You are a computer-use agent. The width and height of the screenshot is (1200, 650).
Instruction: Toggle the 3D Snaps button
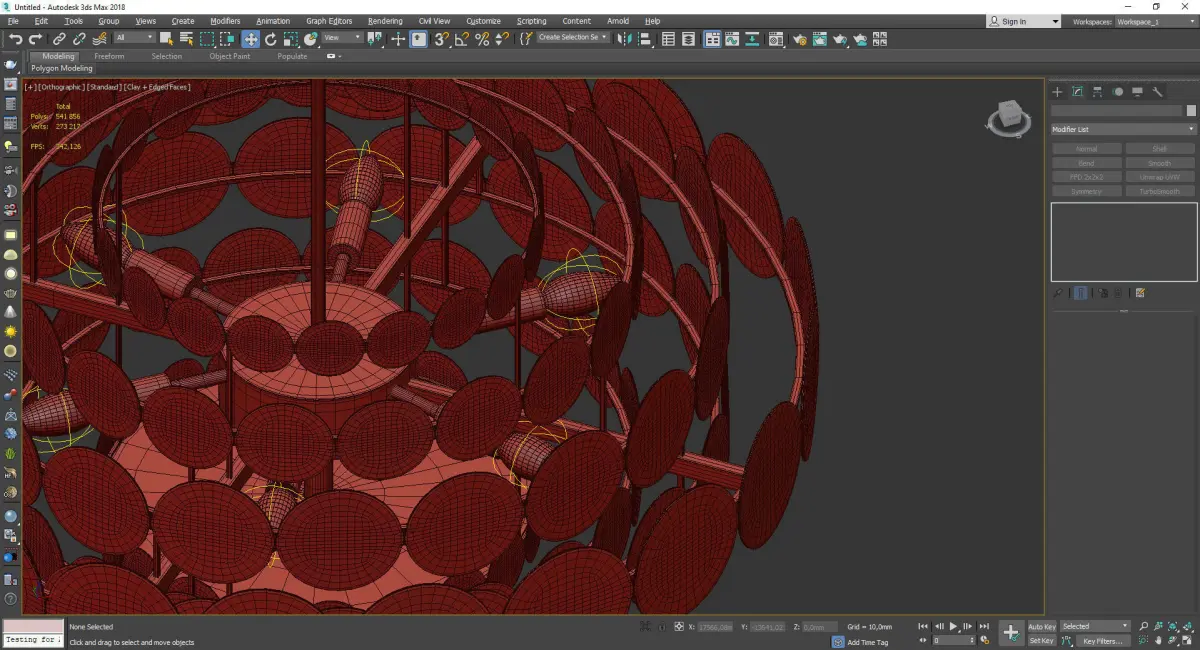click(x=440, y=39)
